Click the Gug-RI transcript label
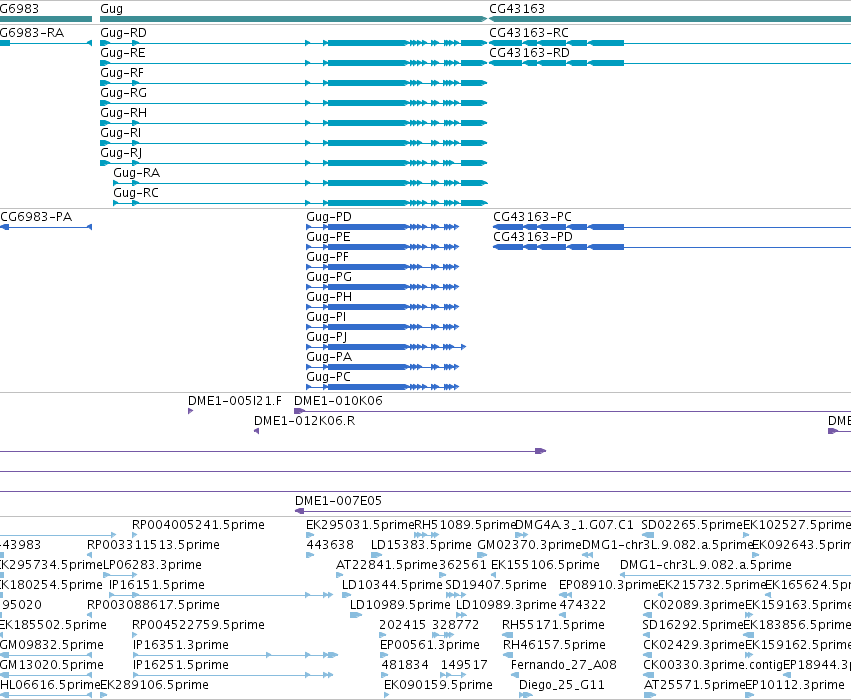851x700 pixels. pyautogui.click(x=120, y=133)
